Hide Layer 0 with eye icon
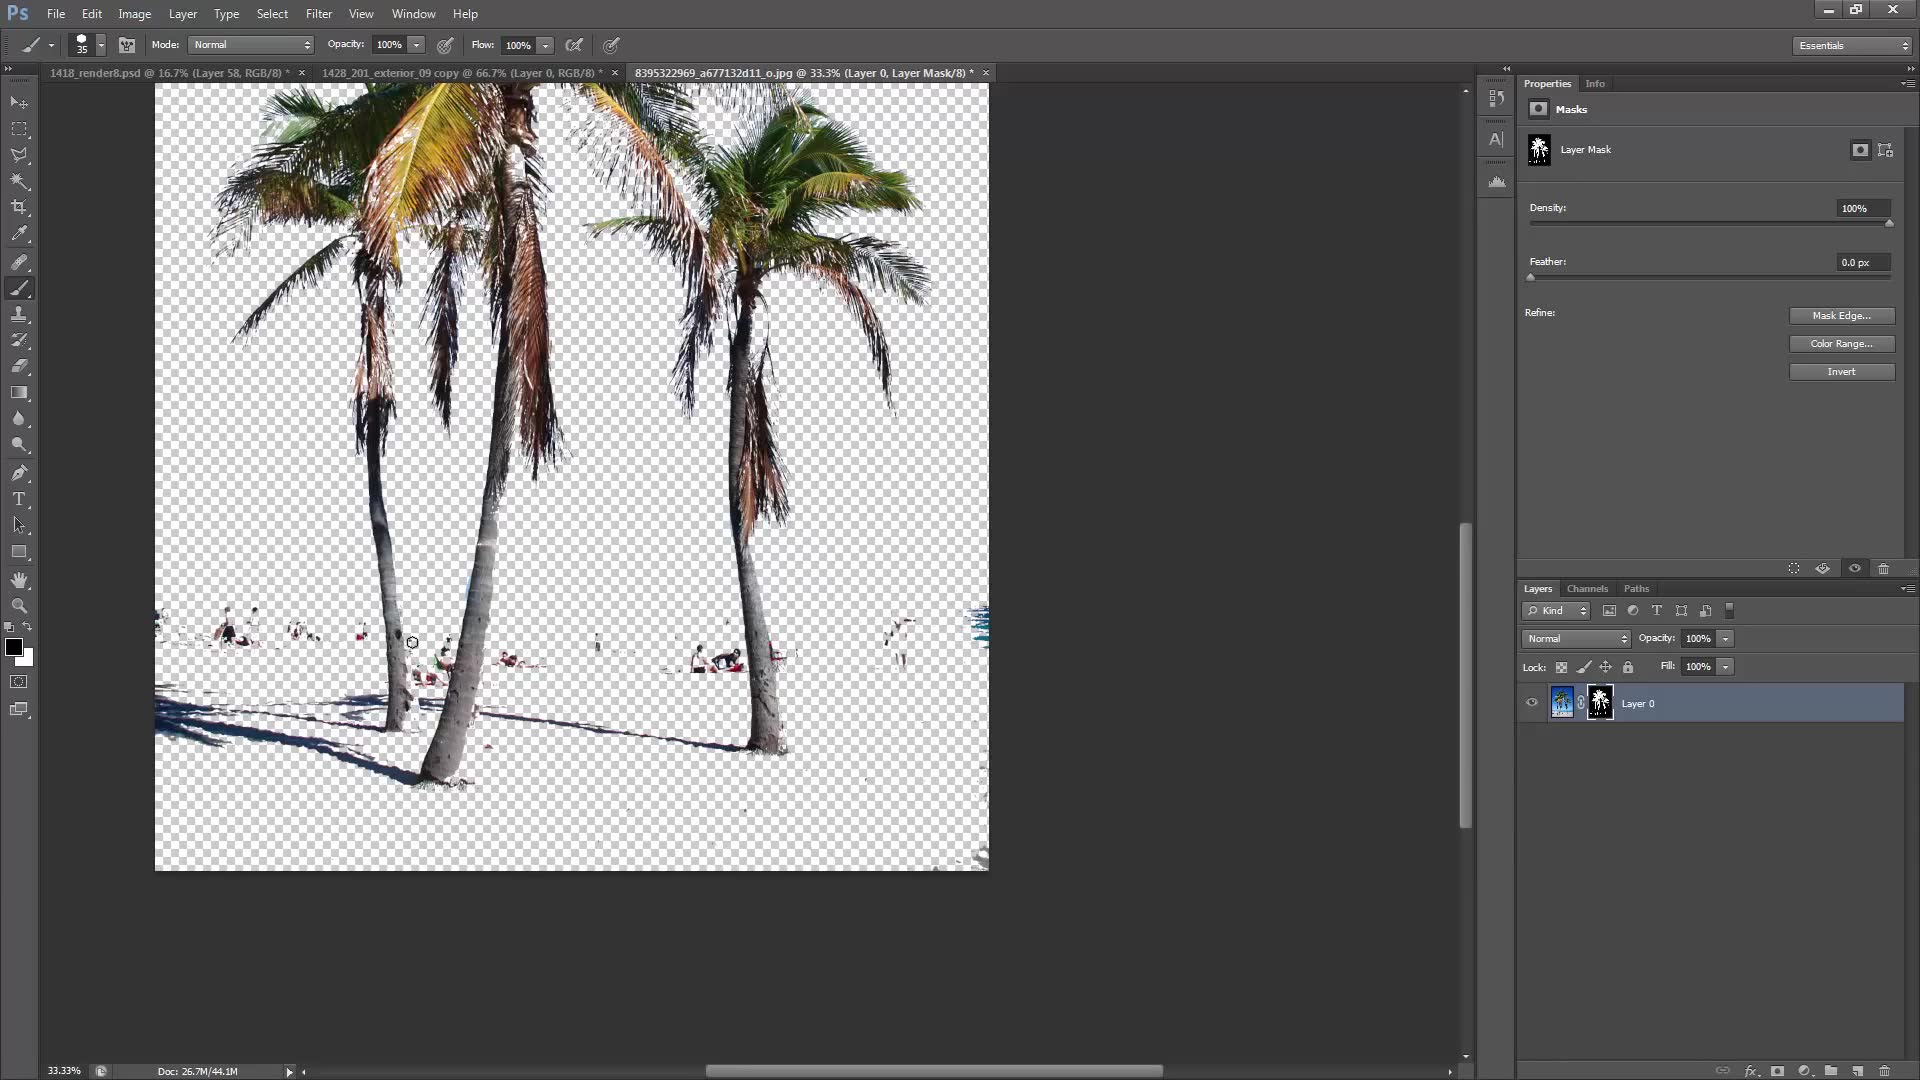 pyautogui.click(x=1532, y=703)
